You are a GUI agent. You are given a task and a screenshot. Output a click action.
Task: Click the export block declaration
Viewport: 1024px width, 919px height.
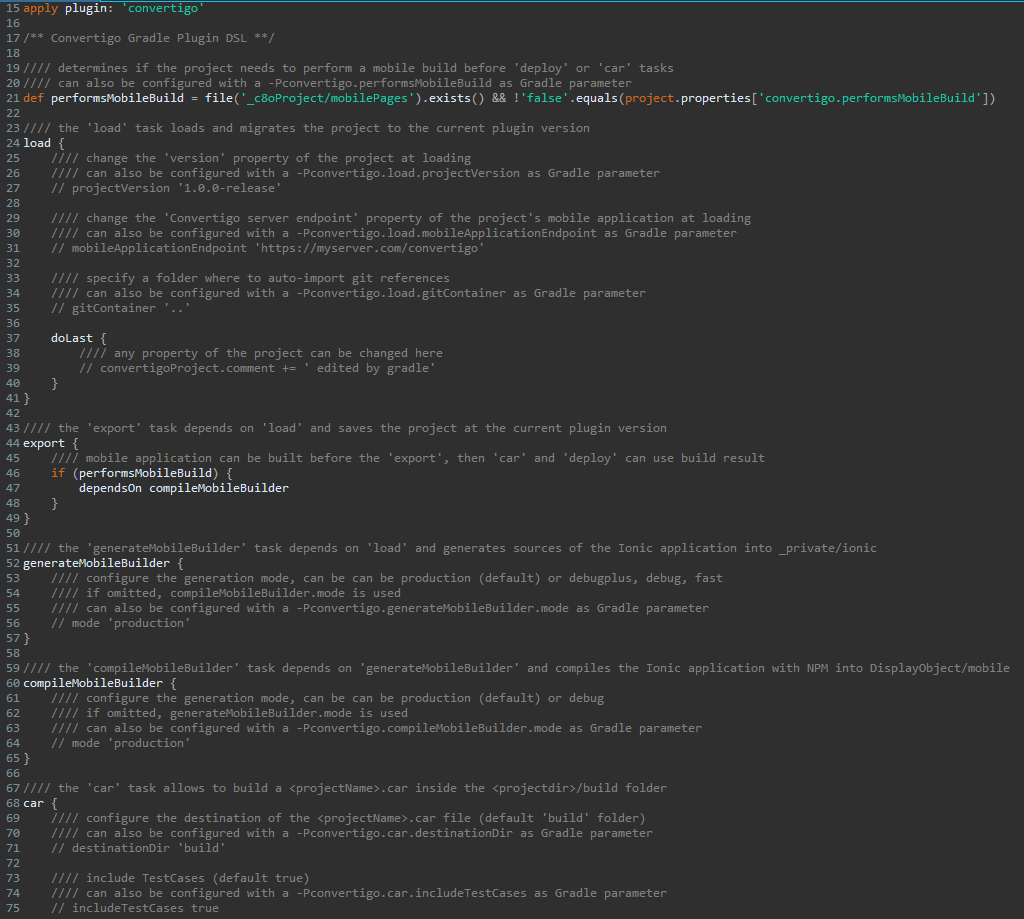tap(41, 442)
